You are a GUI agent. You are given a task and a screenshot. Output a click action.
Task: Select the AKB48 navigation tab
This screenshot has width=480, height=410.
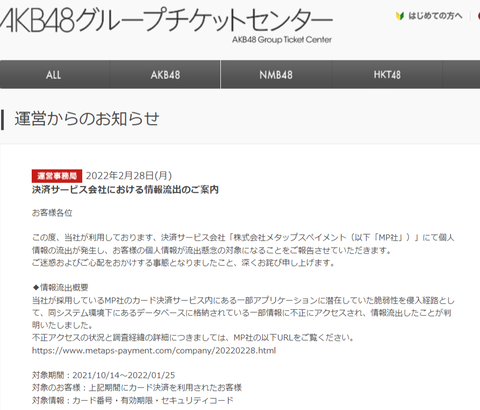tap(165, 75)
